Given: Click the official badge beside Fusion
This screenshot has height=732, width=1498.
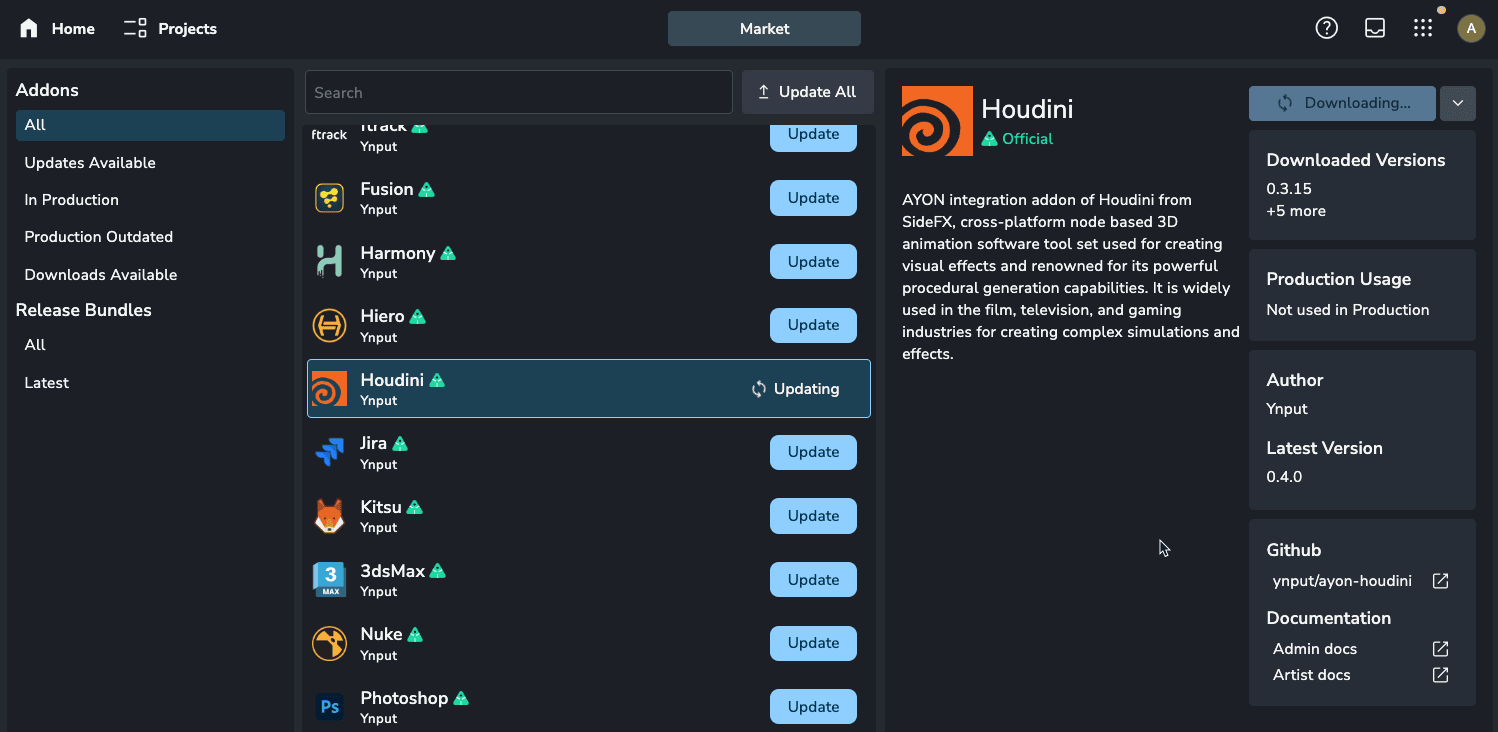Looking at the screenshot, I should (427, 190).
